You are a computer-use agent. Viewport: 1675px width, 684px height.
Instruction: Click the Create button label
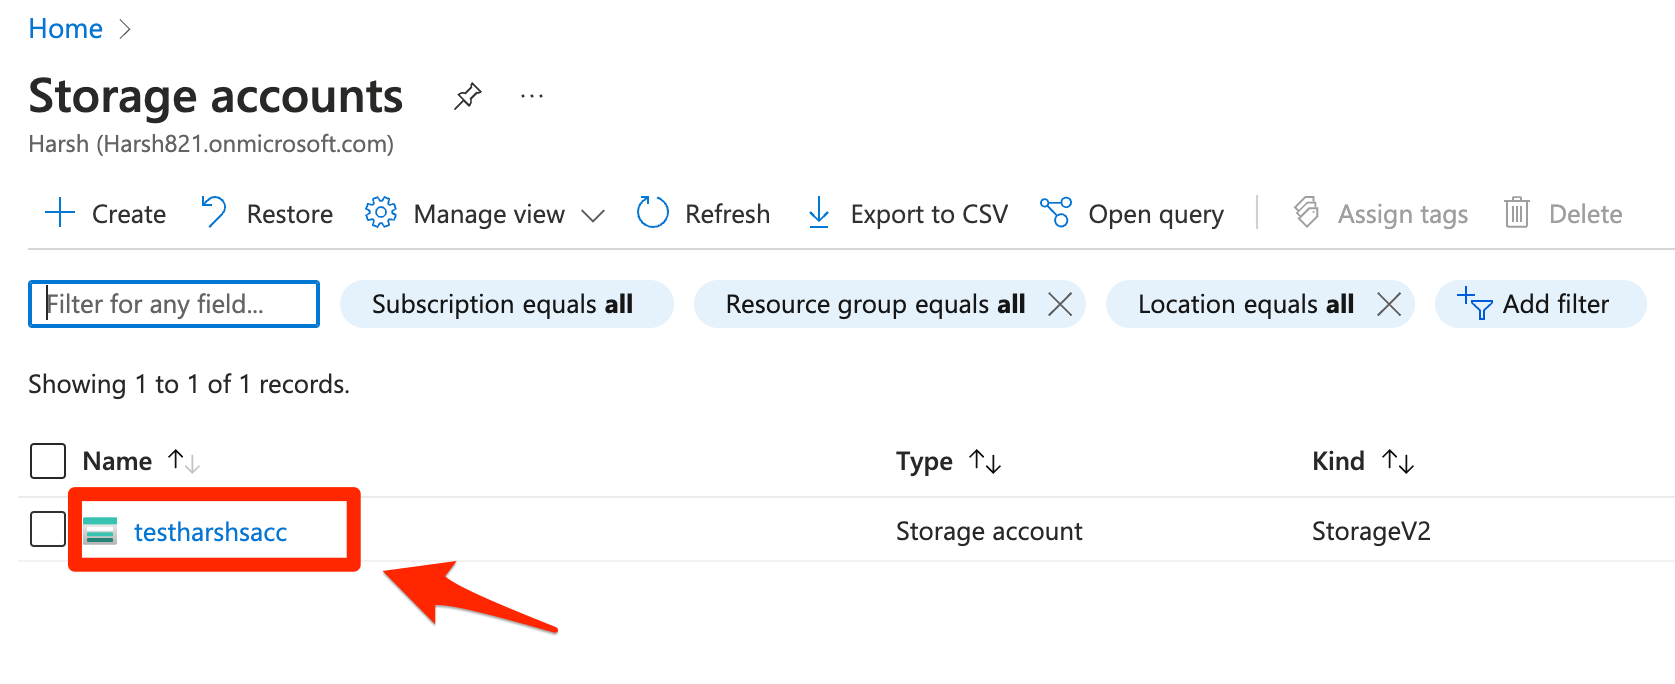(129, 214)
